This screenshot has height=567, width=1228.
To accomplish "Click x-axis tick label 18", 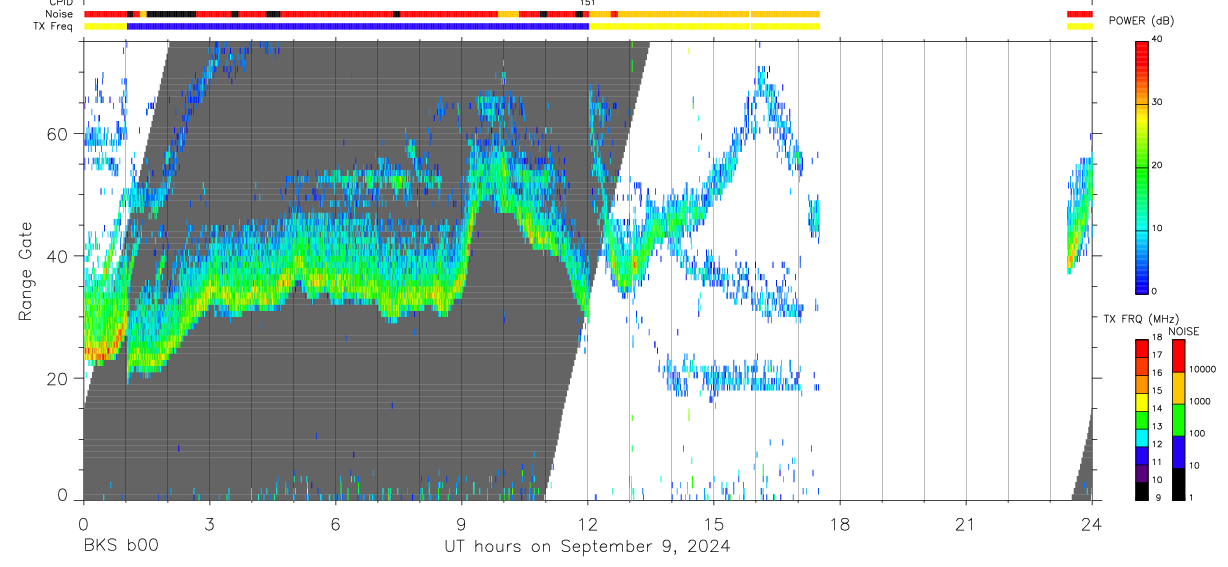I will (x=840, y=523).
